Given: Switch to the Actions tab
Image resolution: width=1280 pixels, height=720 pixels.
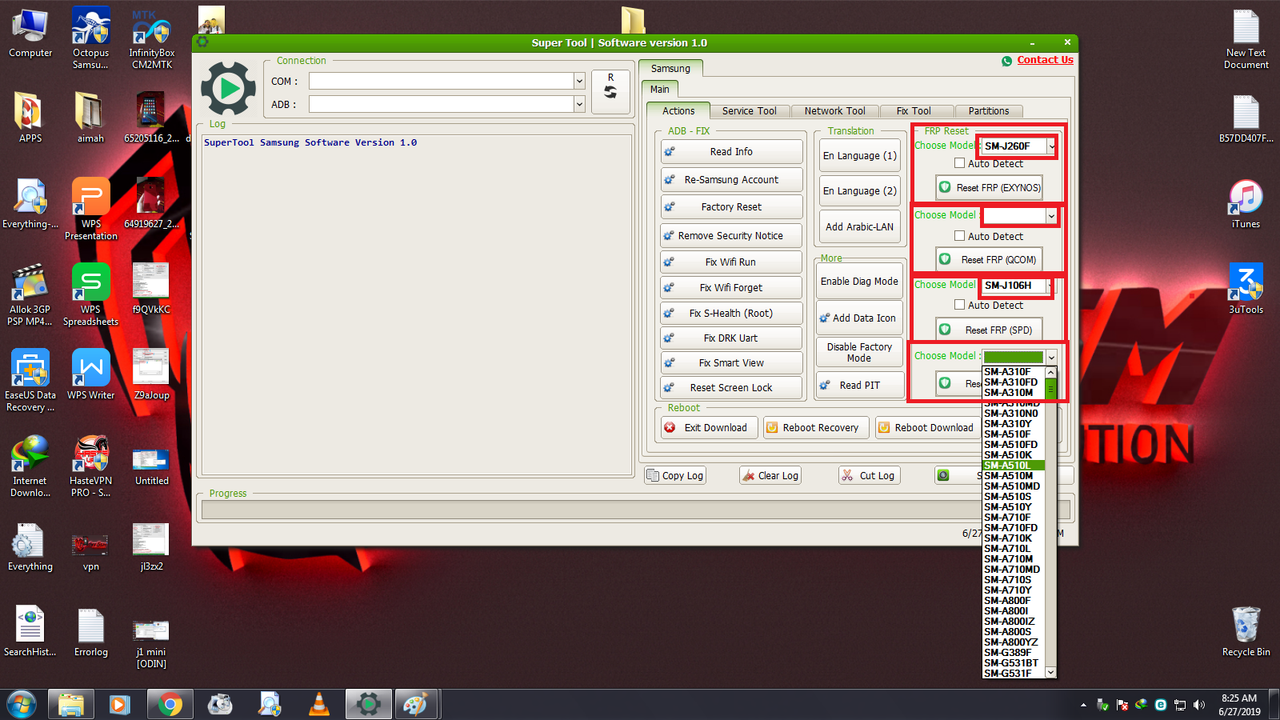Looking at the screenshot, I should pos(678,111).
